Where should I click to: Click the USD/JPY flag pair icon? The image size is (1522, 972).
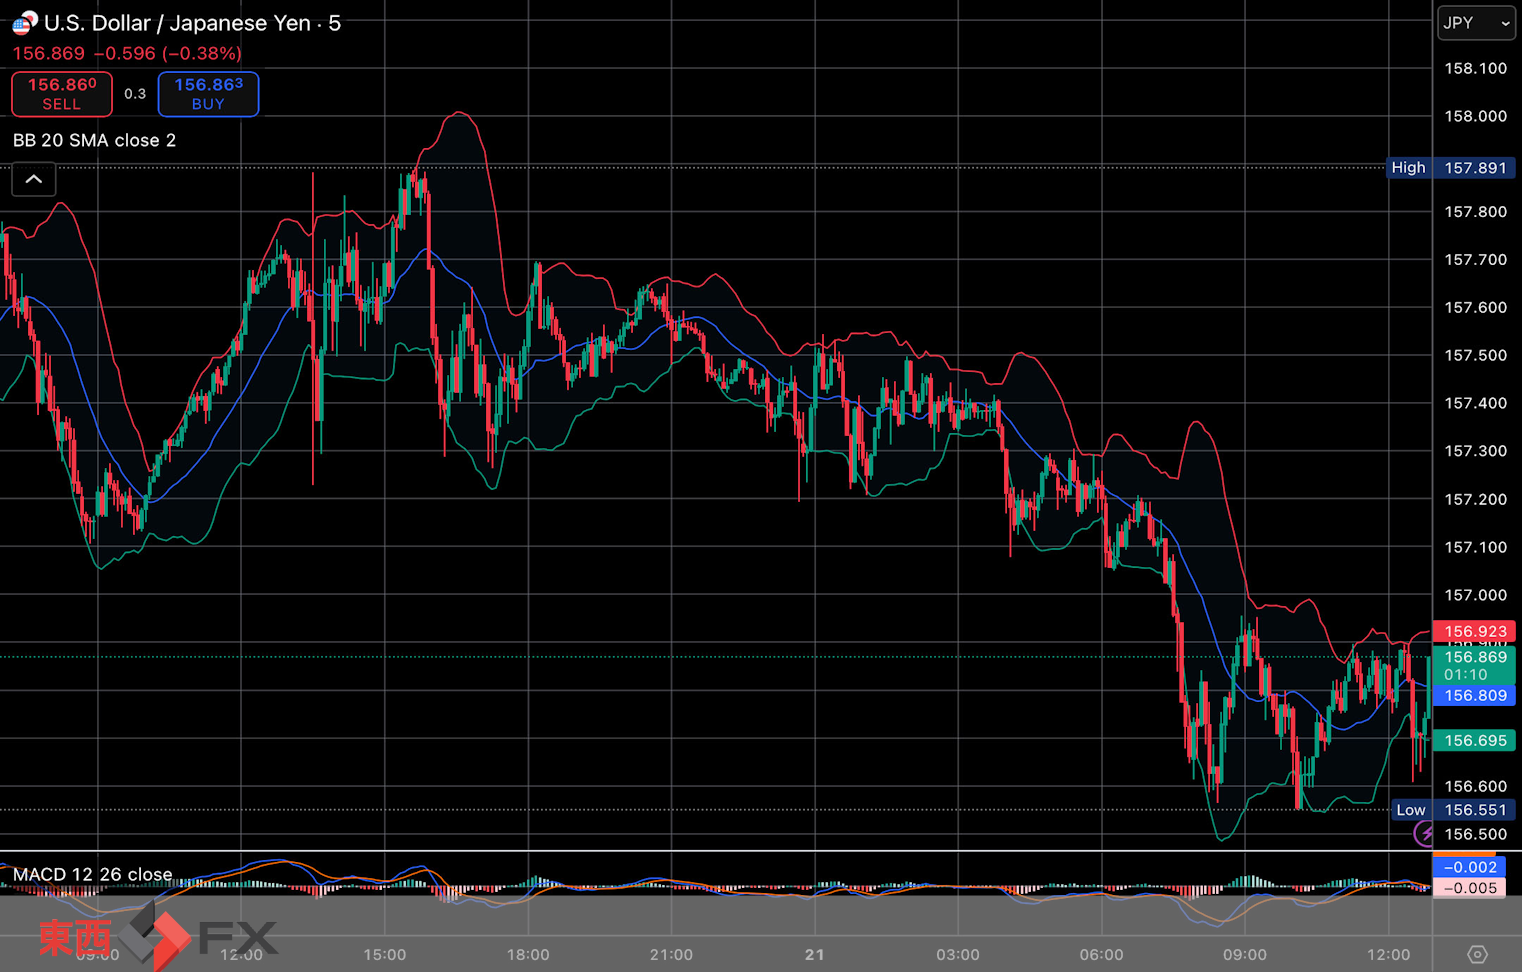click(x=24, y=22)
